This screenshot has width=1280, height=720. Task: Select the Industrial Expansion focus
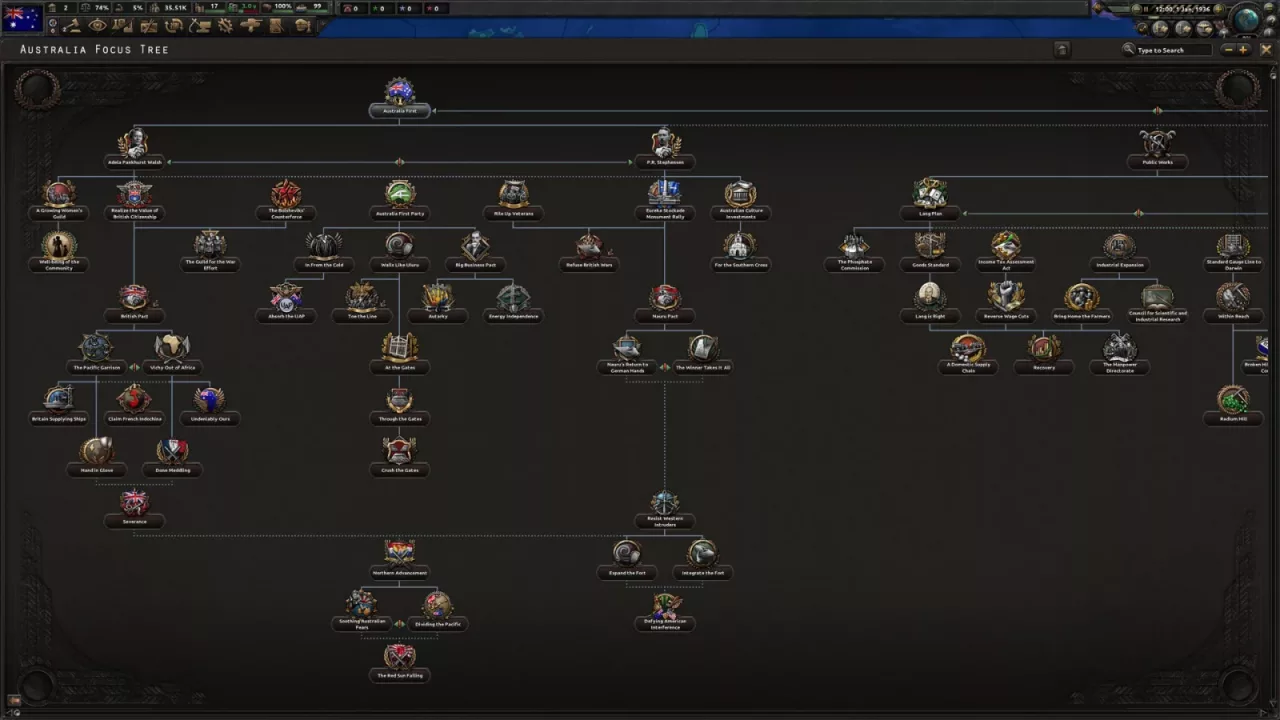coord(1119,251)
